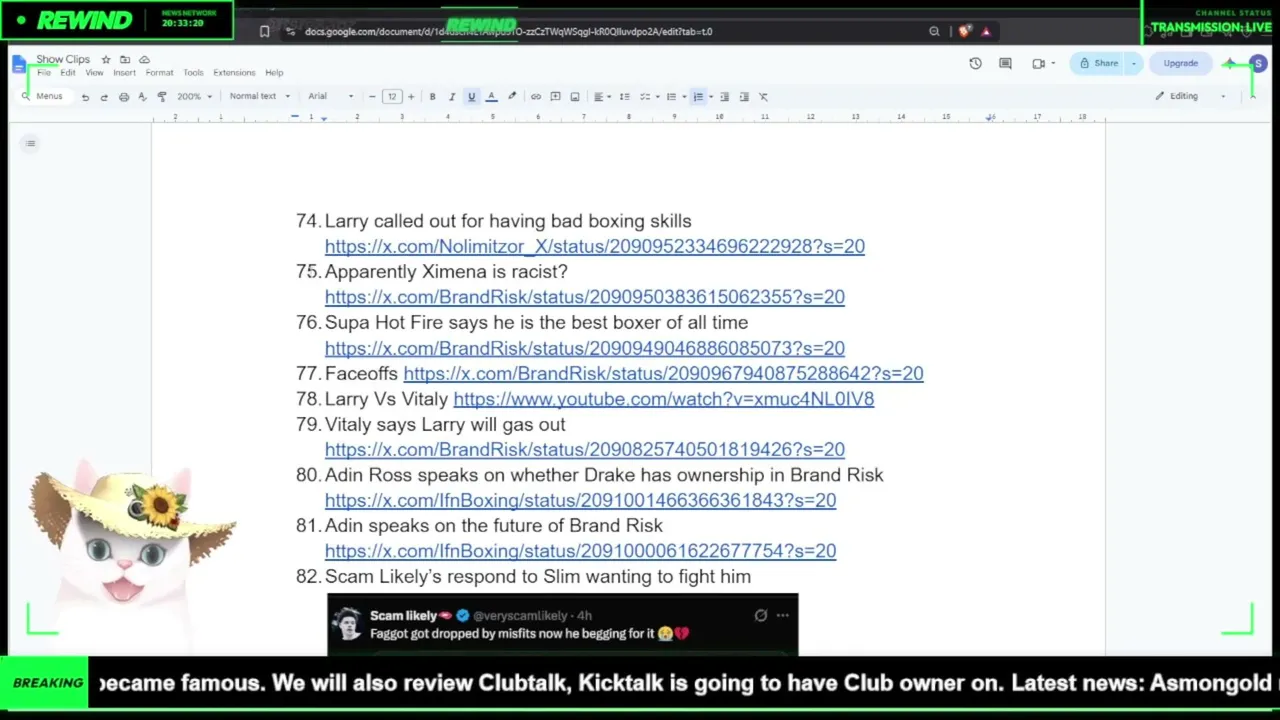This screenshot has height=720, width=1280.
Task: Open the Drake ownership IfnBoxing link
Action: tap(580, 501)
